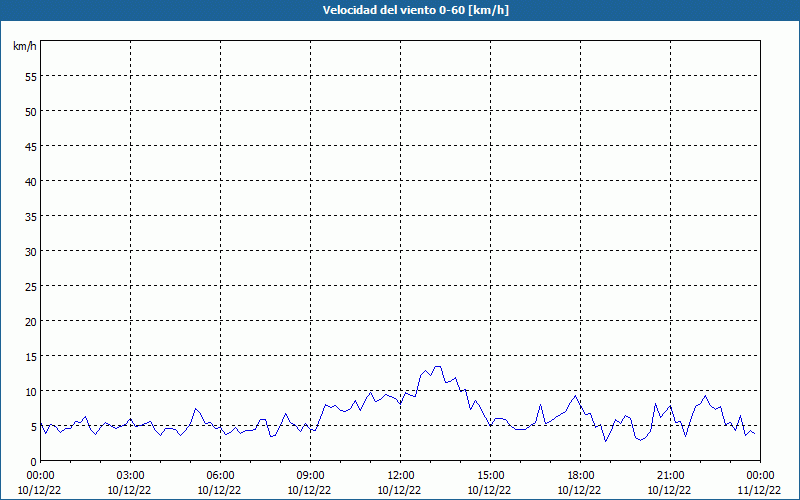Click the "30" y-axis value
The image size is (800, 500).
tap(31, 252)
